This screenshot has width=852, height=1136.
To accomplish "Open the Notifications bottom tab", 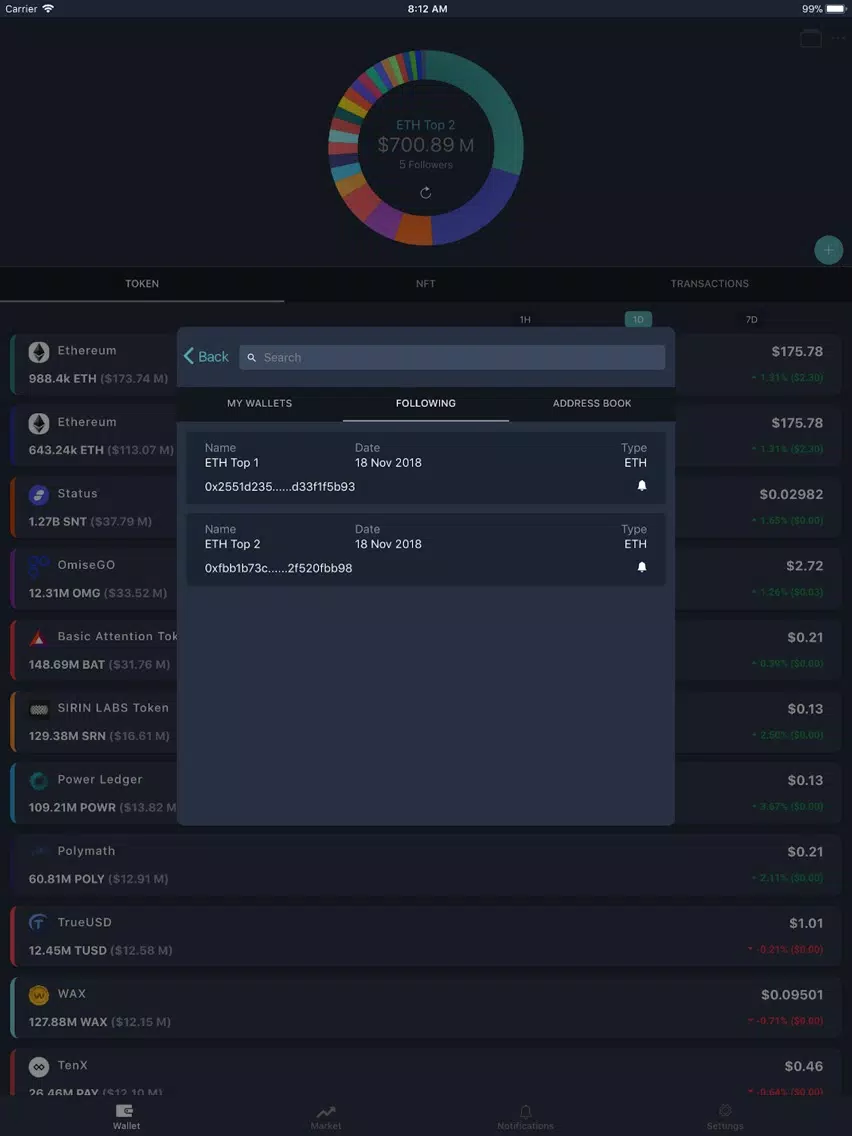I will (x=525, y=1116).
